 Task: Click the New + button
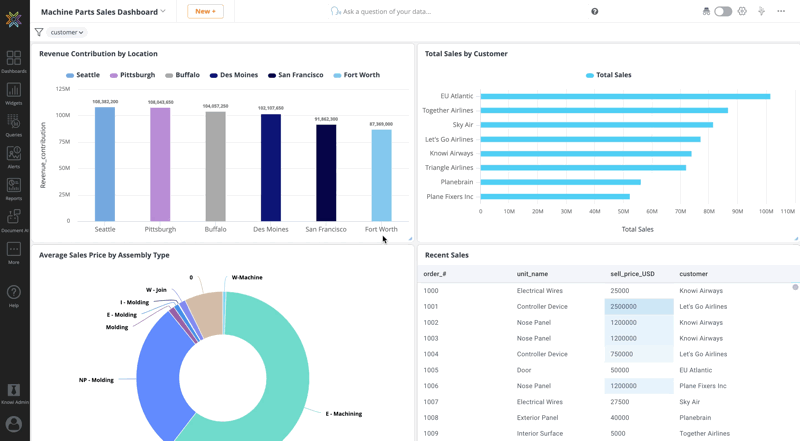click(205, 12)
